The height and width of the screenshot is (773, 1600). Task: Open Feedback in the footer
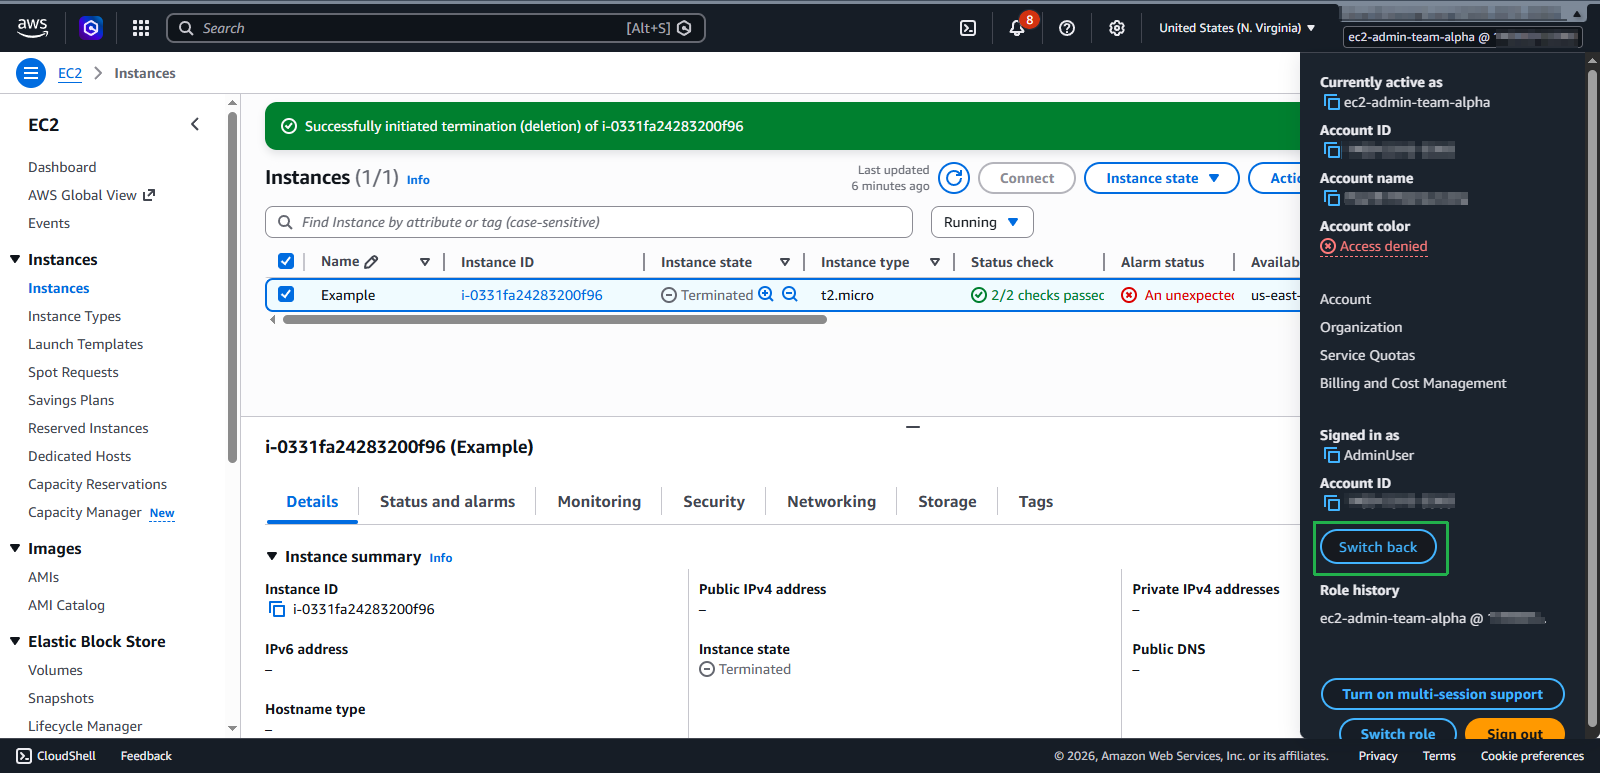(x=146, y=756)
